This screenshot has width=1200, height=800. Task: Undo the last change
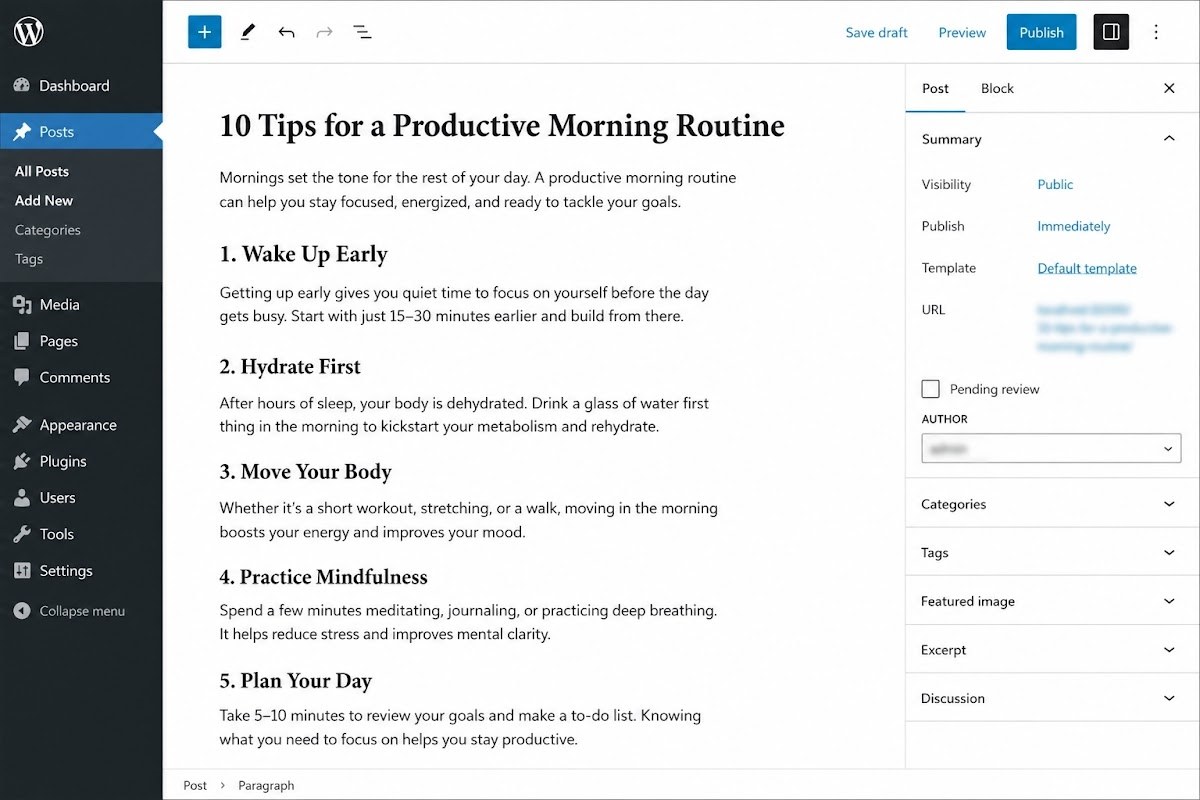tap(286, 32)
